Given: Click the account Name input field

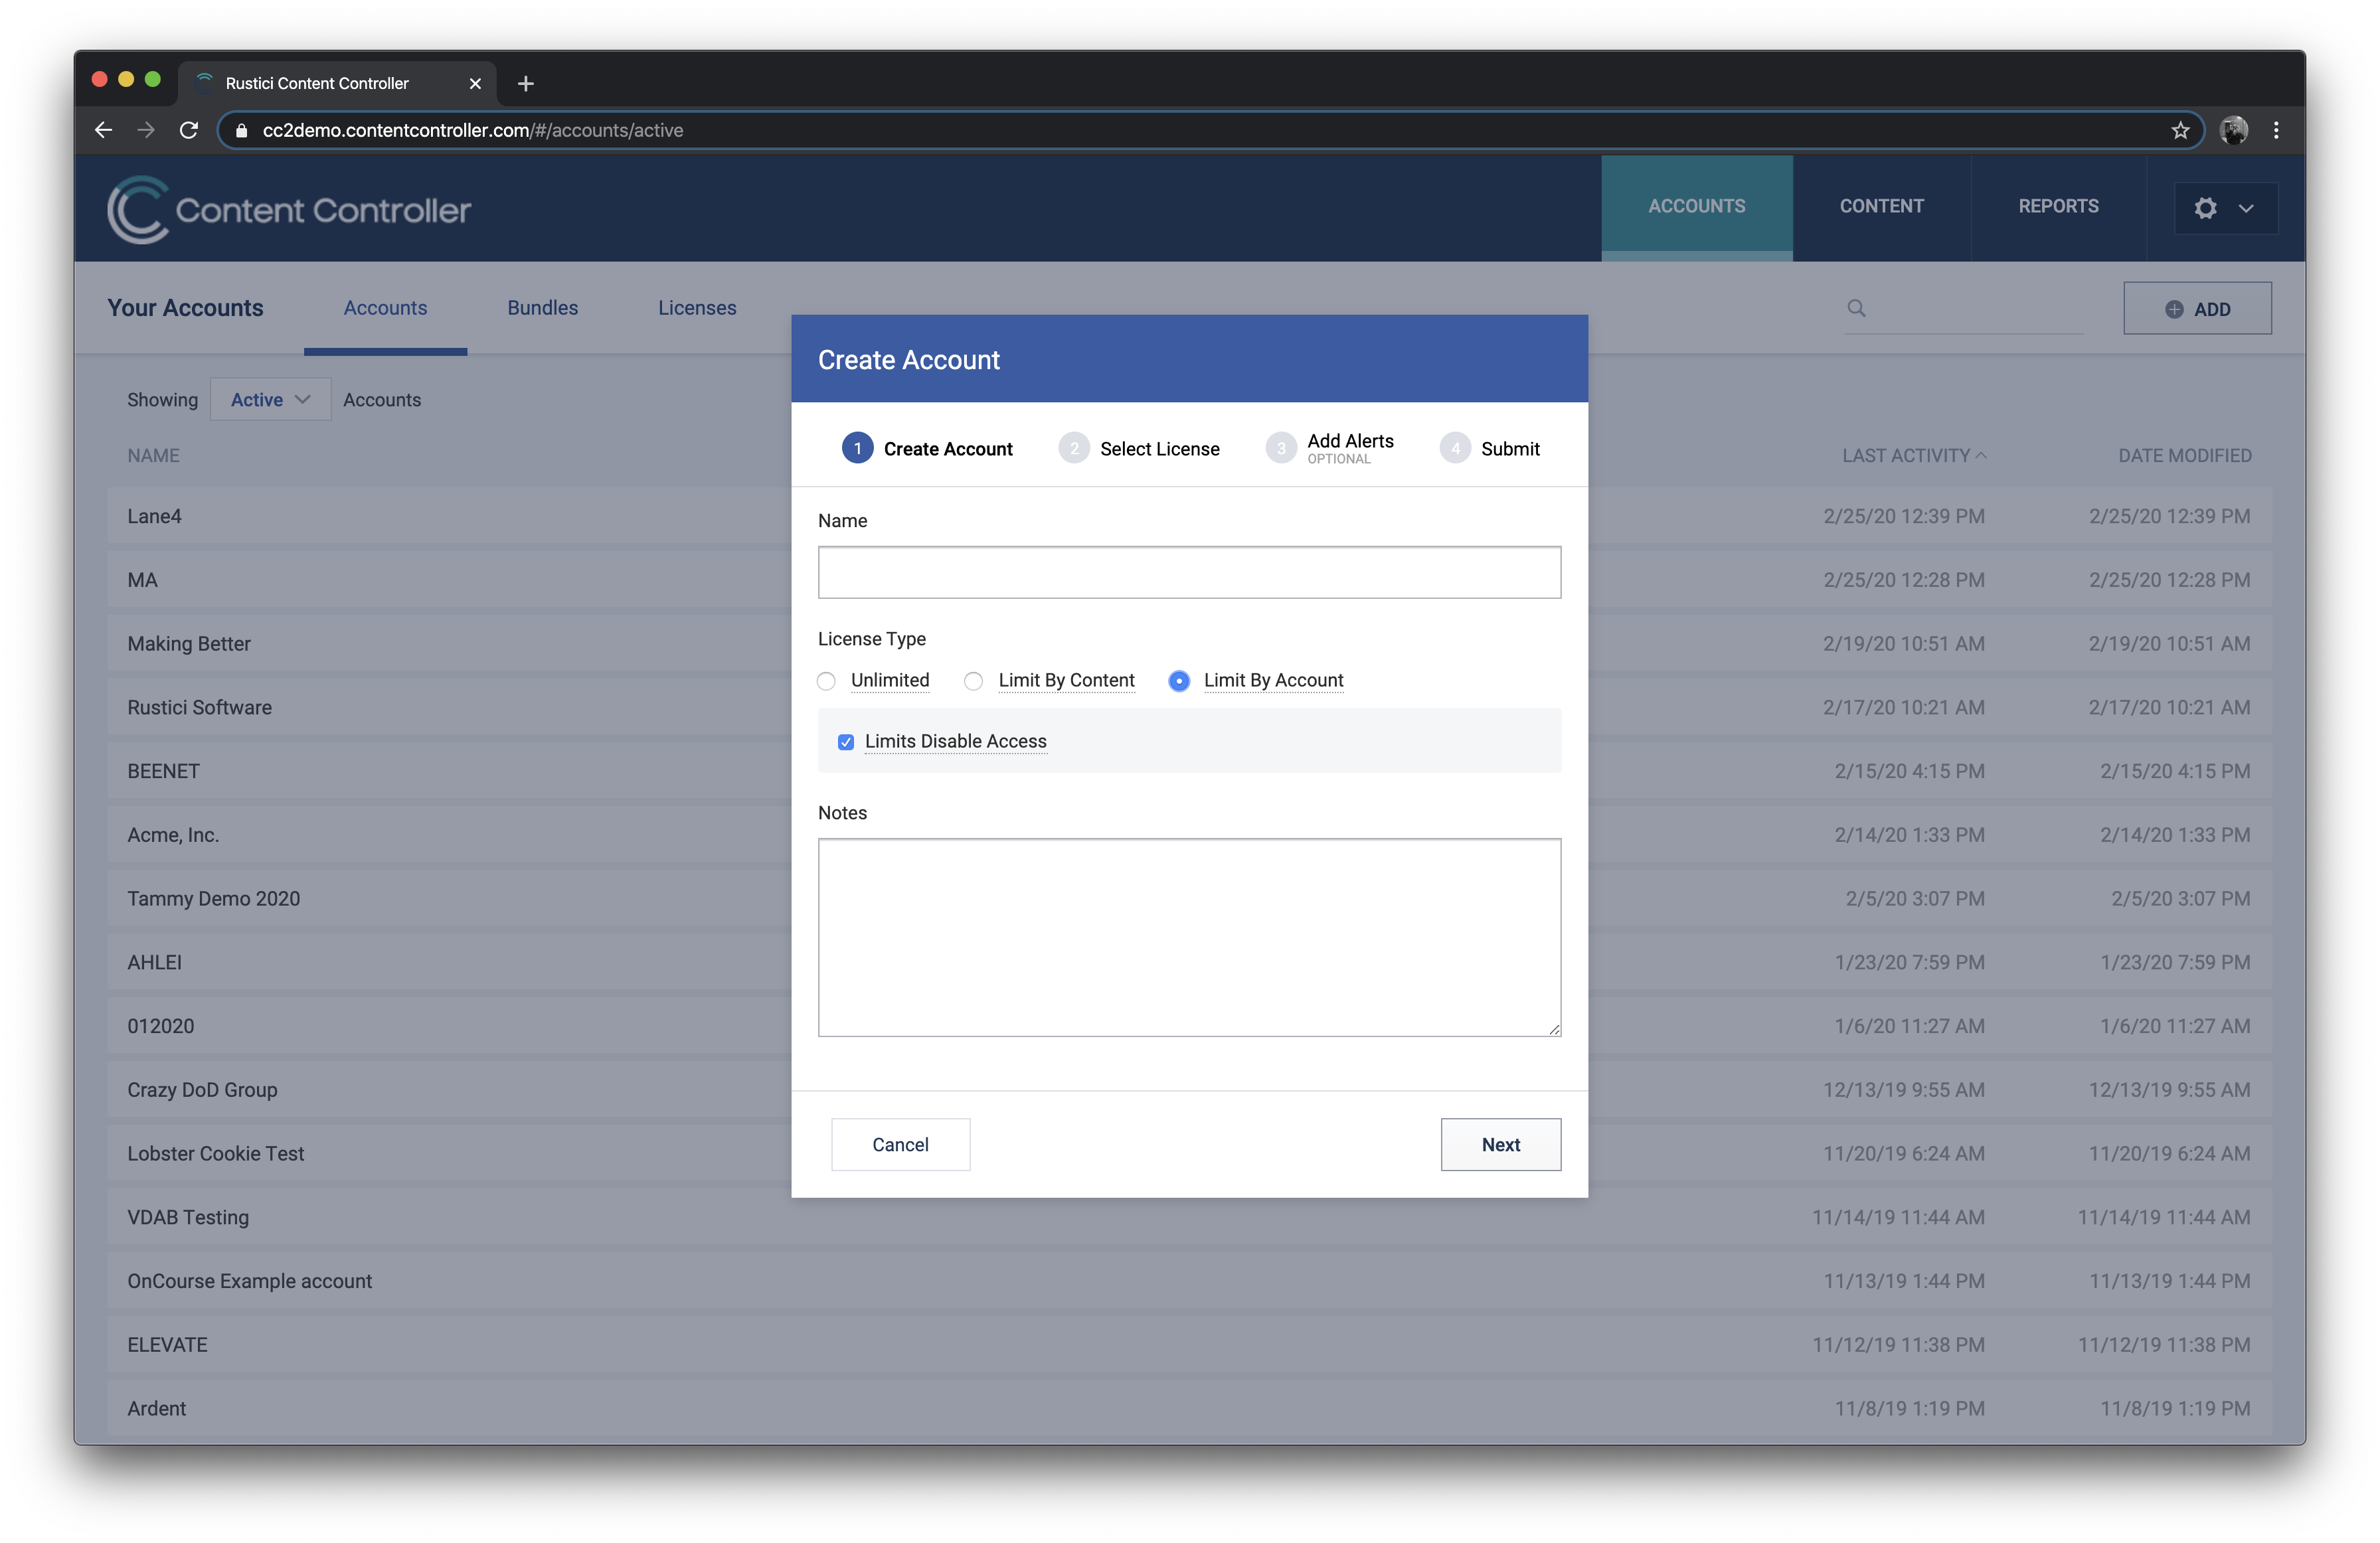Looking at the screenshot, I should tap(1189, 572).
